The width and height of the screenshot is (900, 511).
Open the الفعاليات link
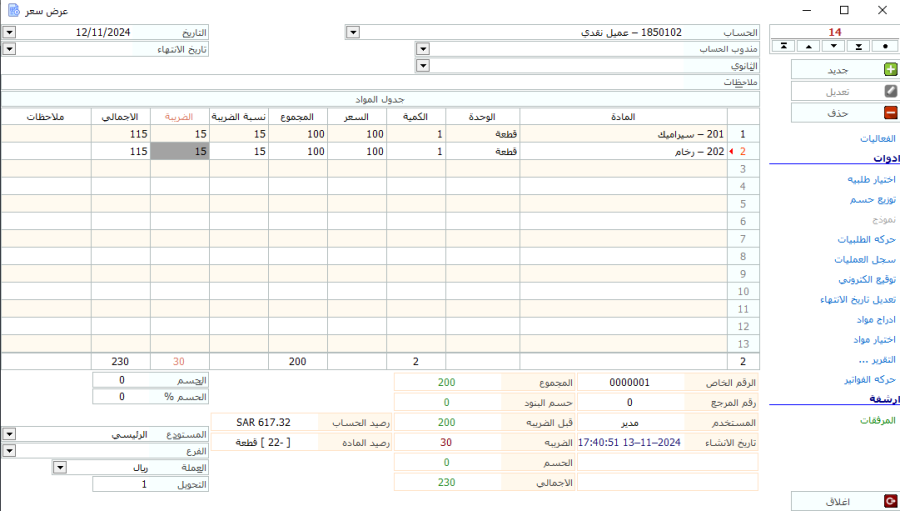[x=878, y=139]
